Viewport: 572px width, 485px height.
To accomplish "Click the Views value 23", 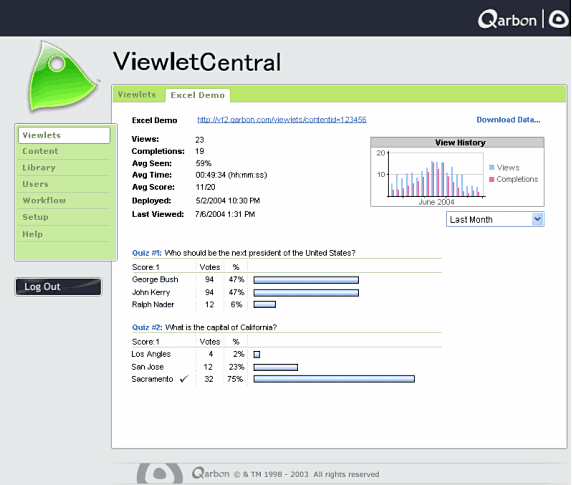I will pyautogui.click(x=200, y=140).
